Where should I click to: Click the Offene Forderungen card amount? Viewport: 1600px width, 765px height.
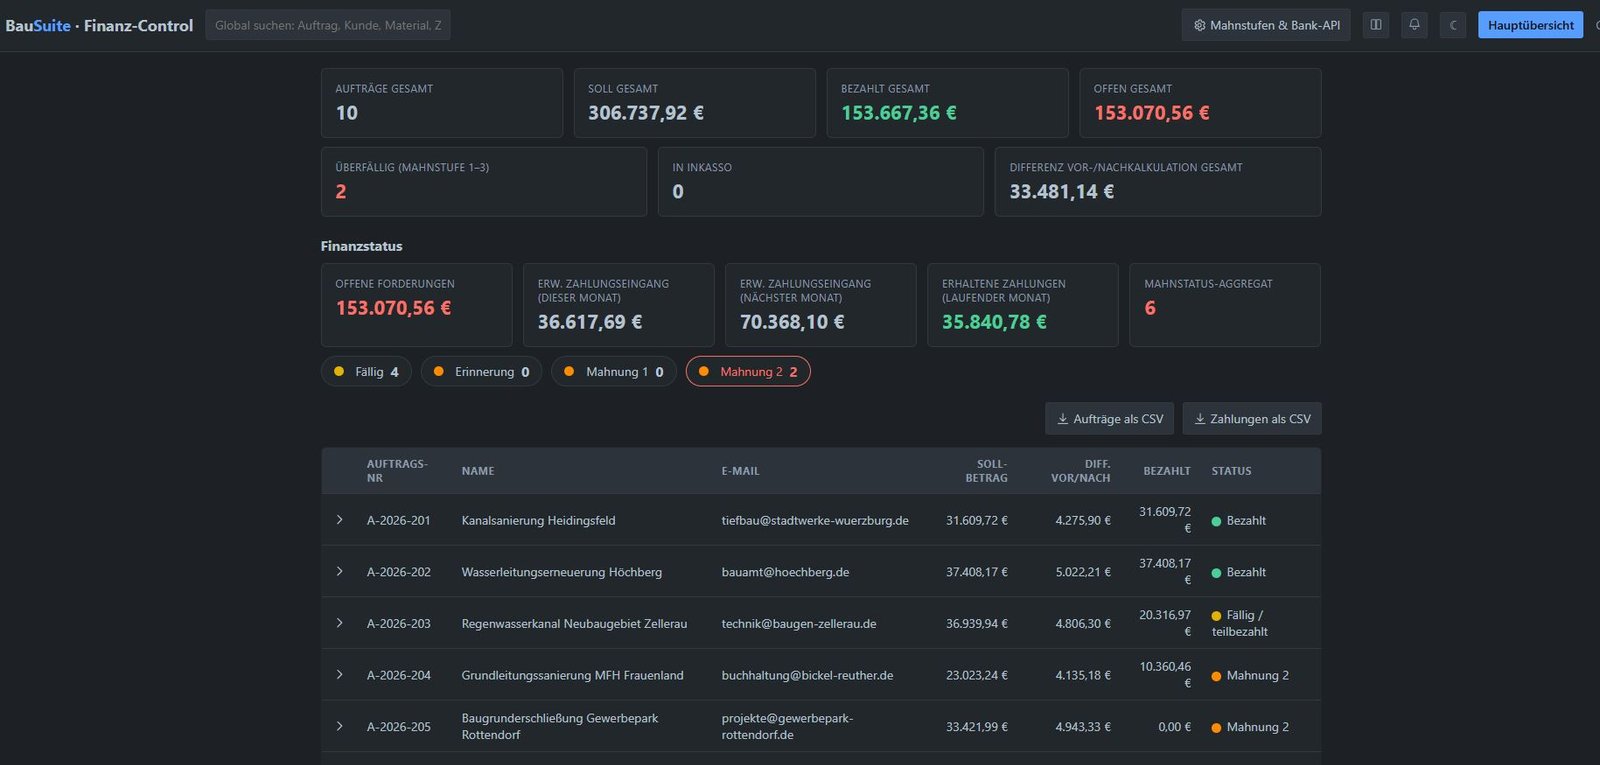393,308
